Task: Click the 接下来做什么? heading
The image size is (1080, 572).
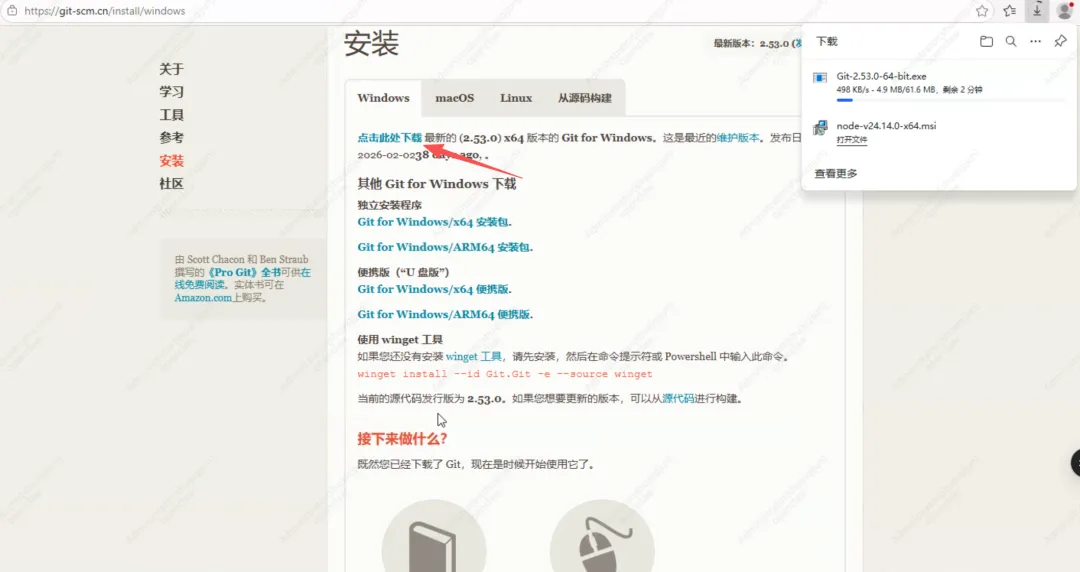Action: pyautogui.click(x=402, y=439)
